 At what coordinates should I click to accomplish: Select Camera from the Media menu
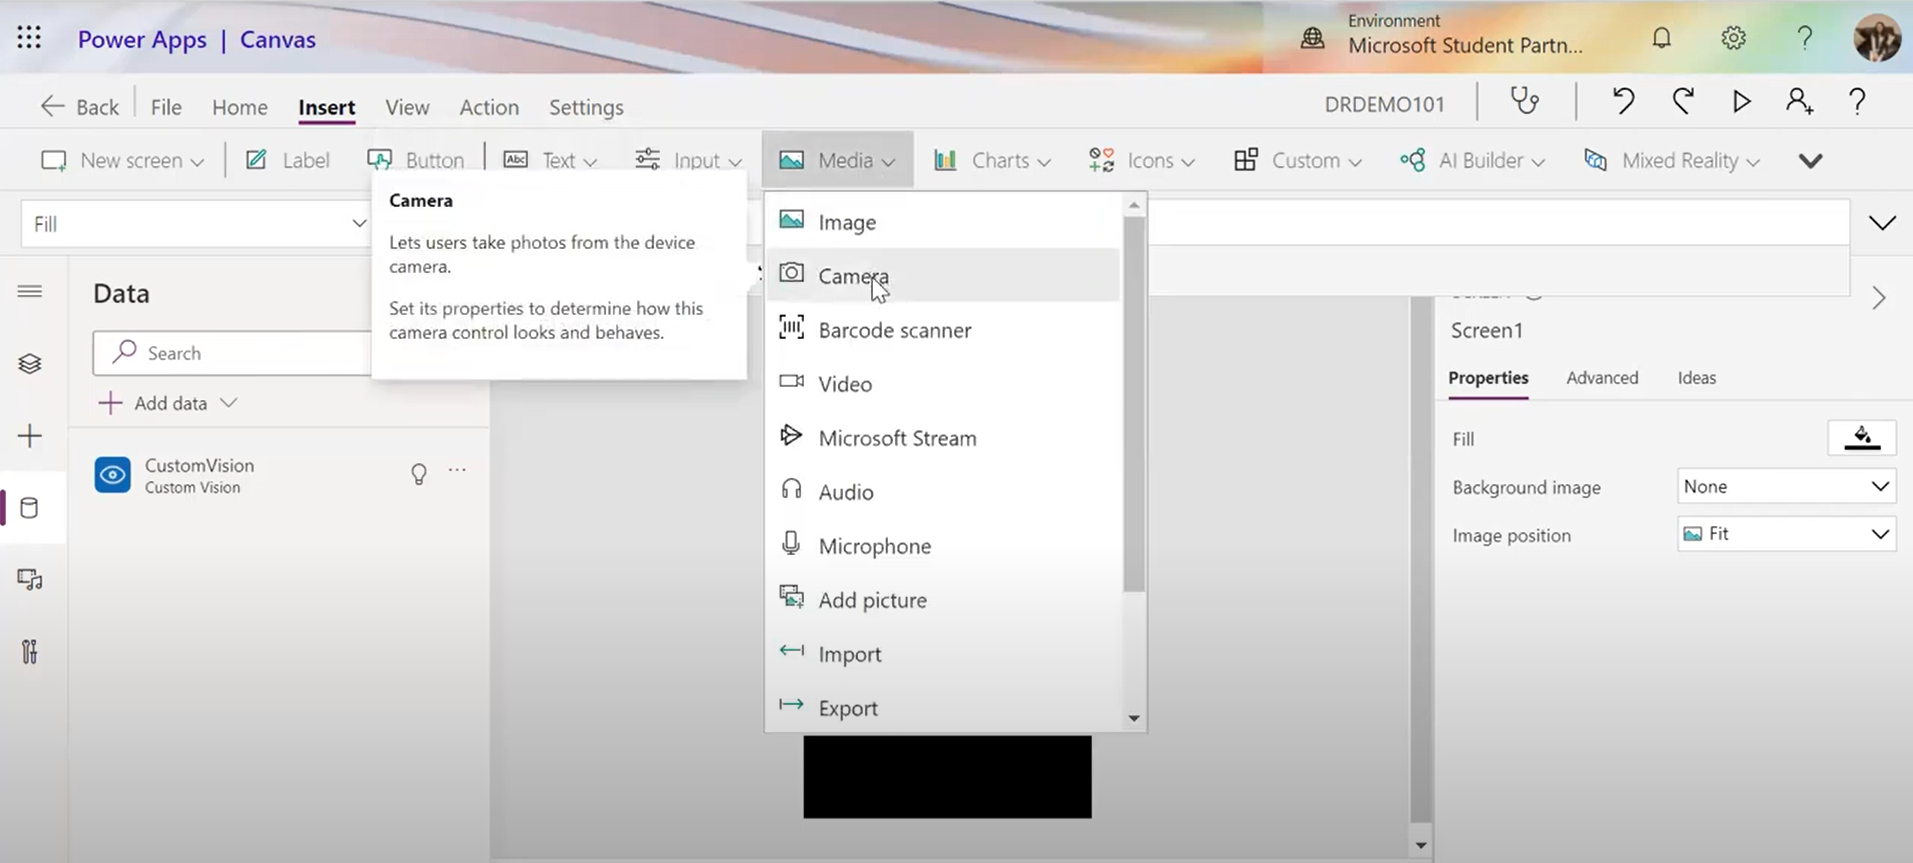(x=942, y=275)
